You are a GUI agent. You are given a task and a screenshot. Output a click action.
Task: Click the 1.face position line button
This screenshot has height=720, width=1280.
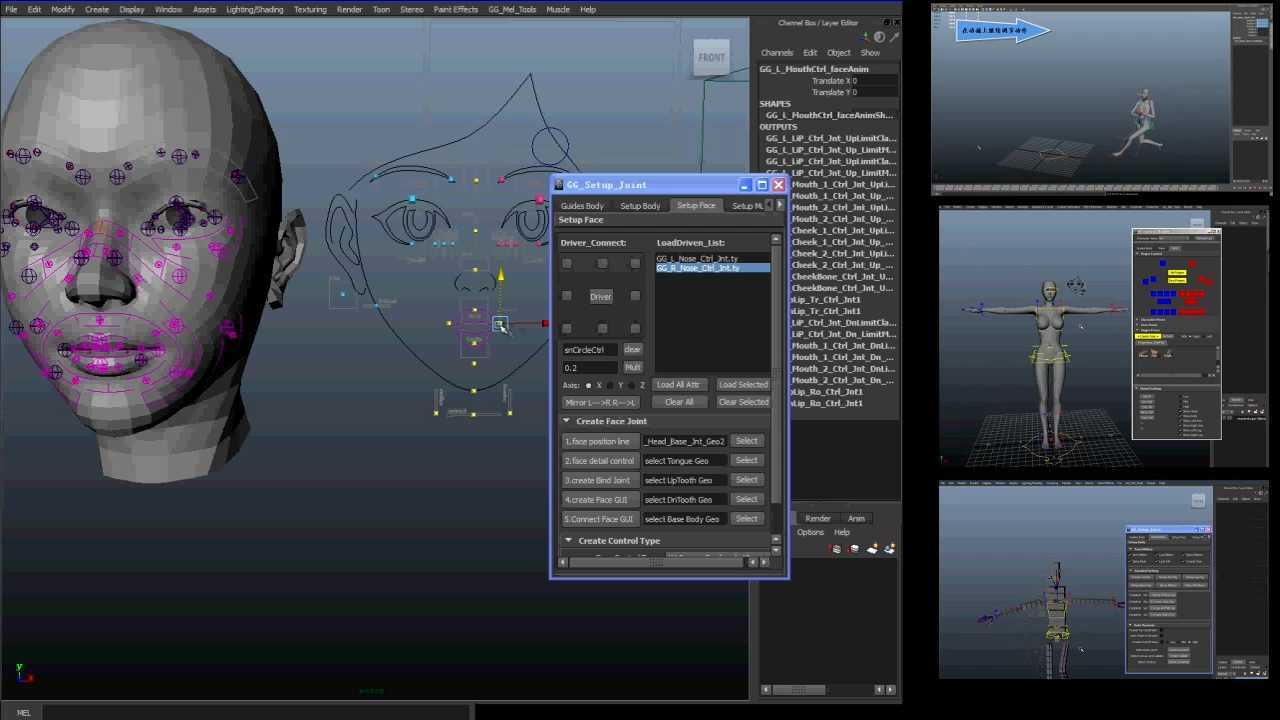[x=599, y=441]
